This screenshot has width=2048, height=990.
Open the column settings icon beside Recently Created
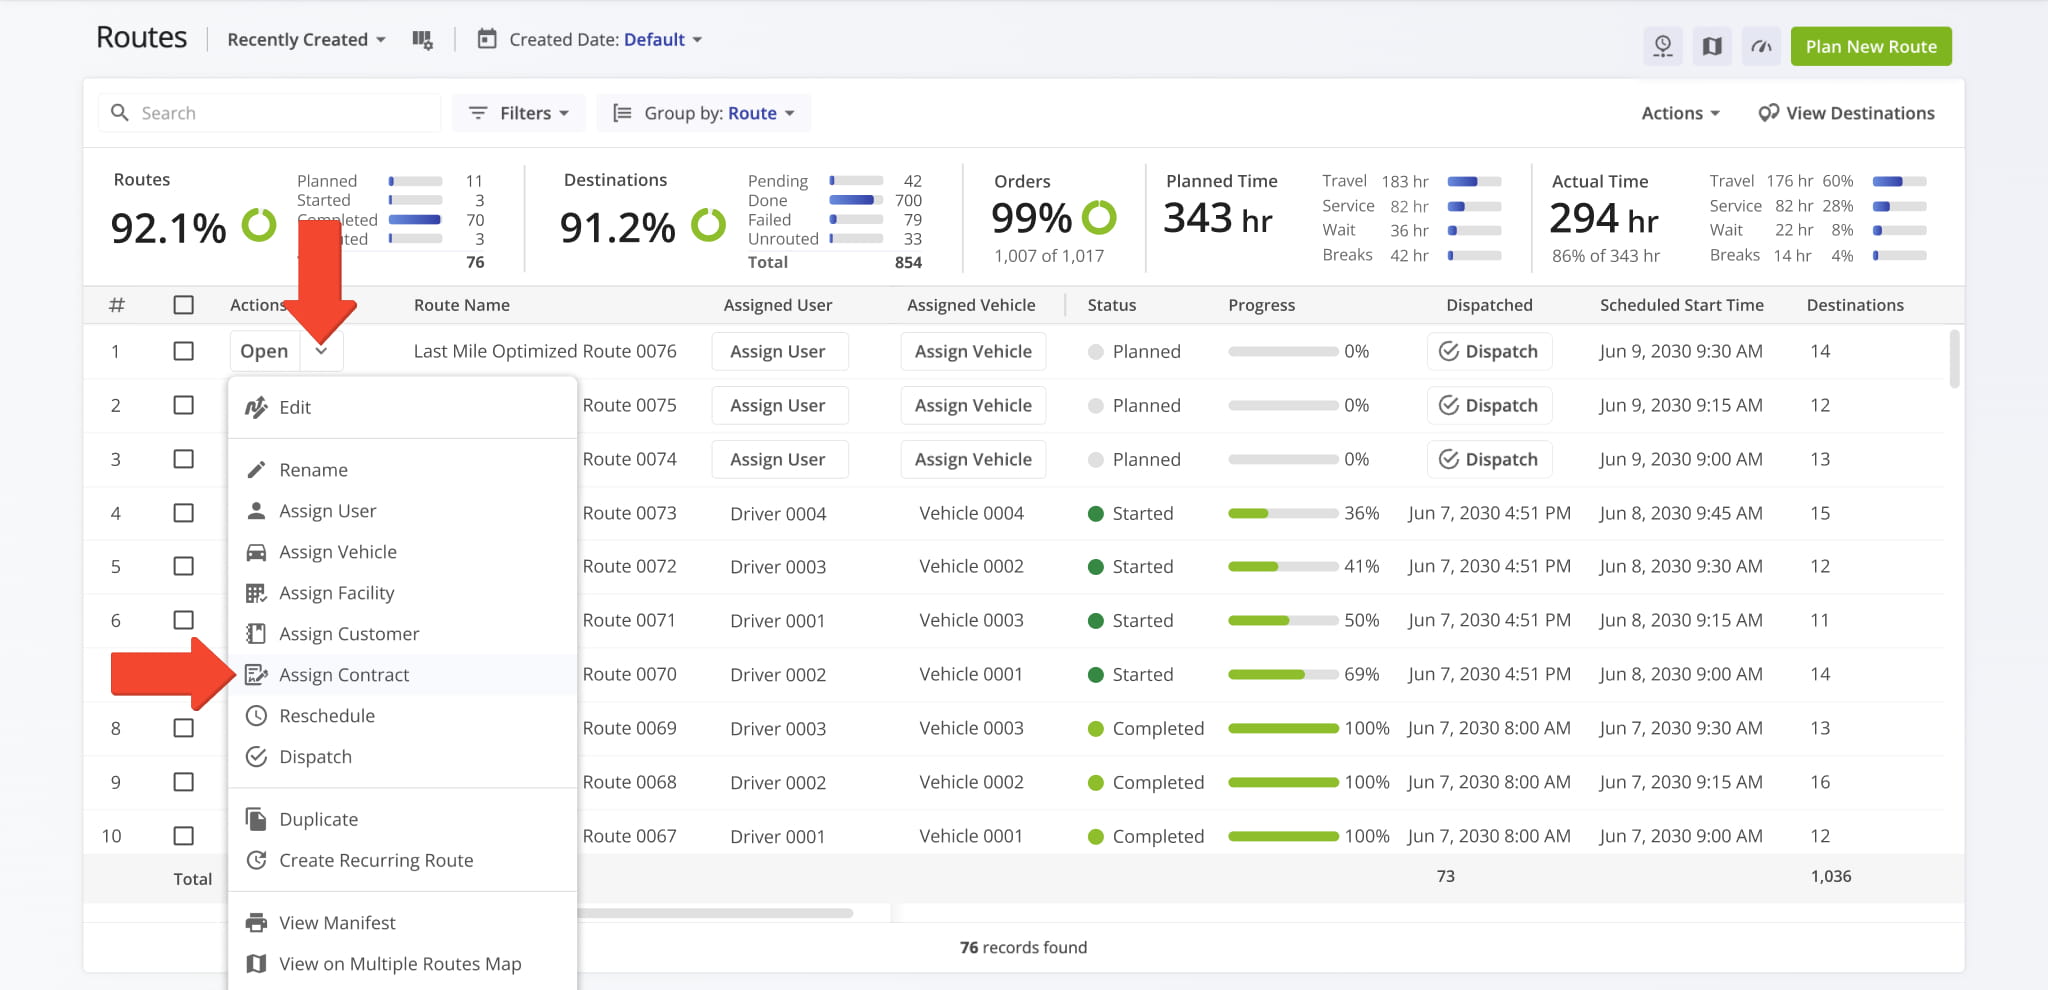(x=422, y=40)
